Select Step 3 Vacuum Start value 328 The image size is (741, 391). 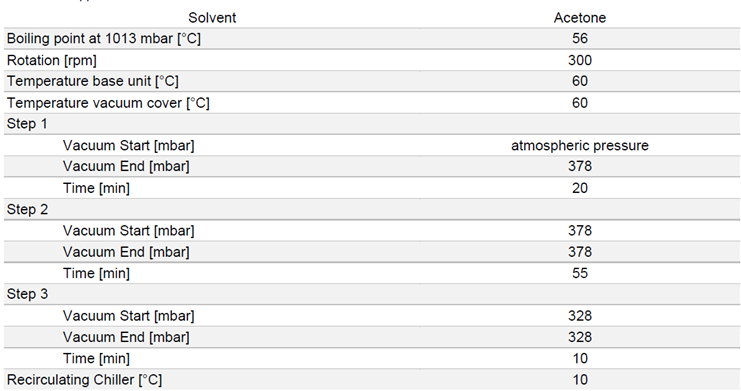[580, 316]
